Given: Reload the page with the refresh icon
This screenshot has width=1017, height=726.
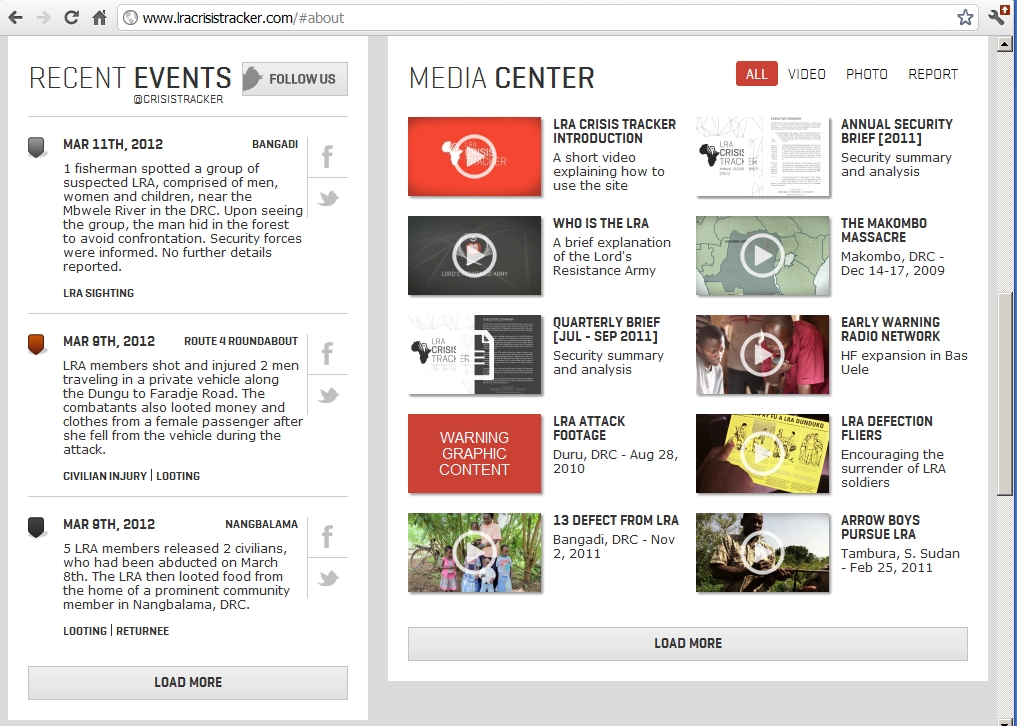Looking at the screenshot, I should 71,18.
